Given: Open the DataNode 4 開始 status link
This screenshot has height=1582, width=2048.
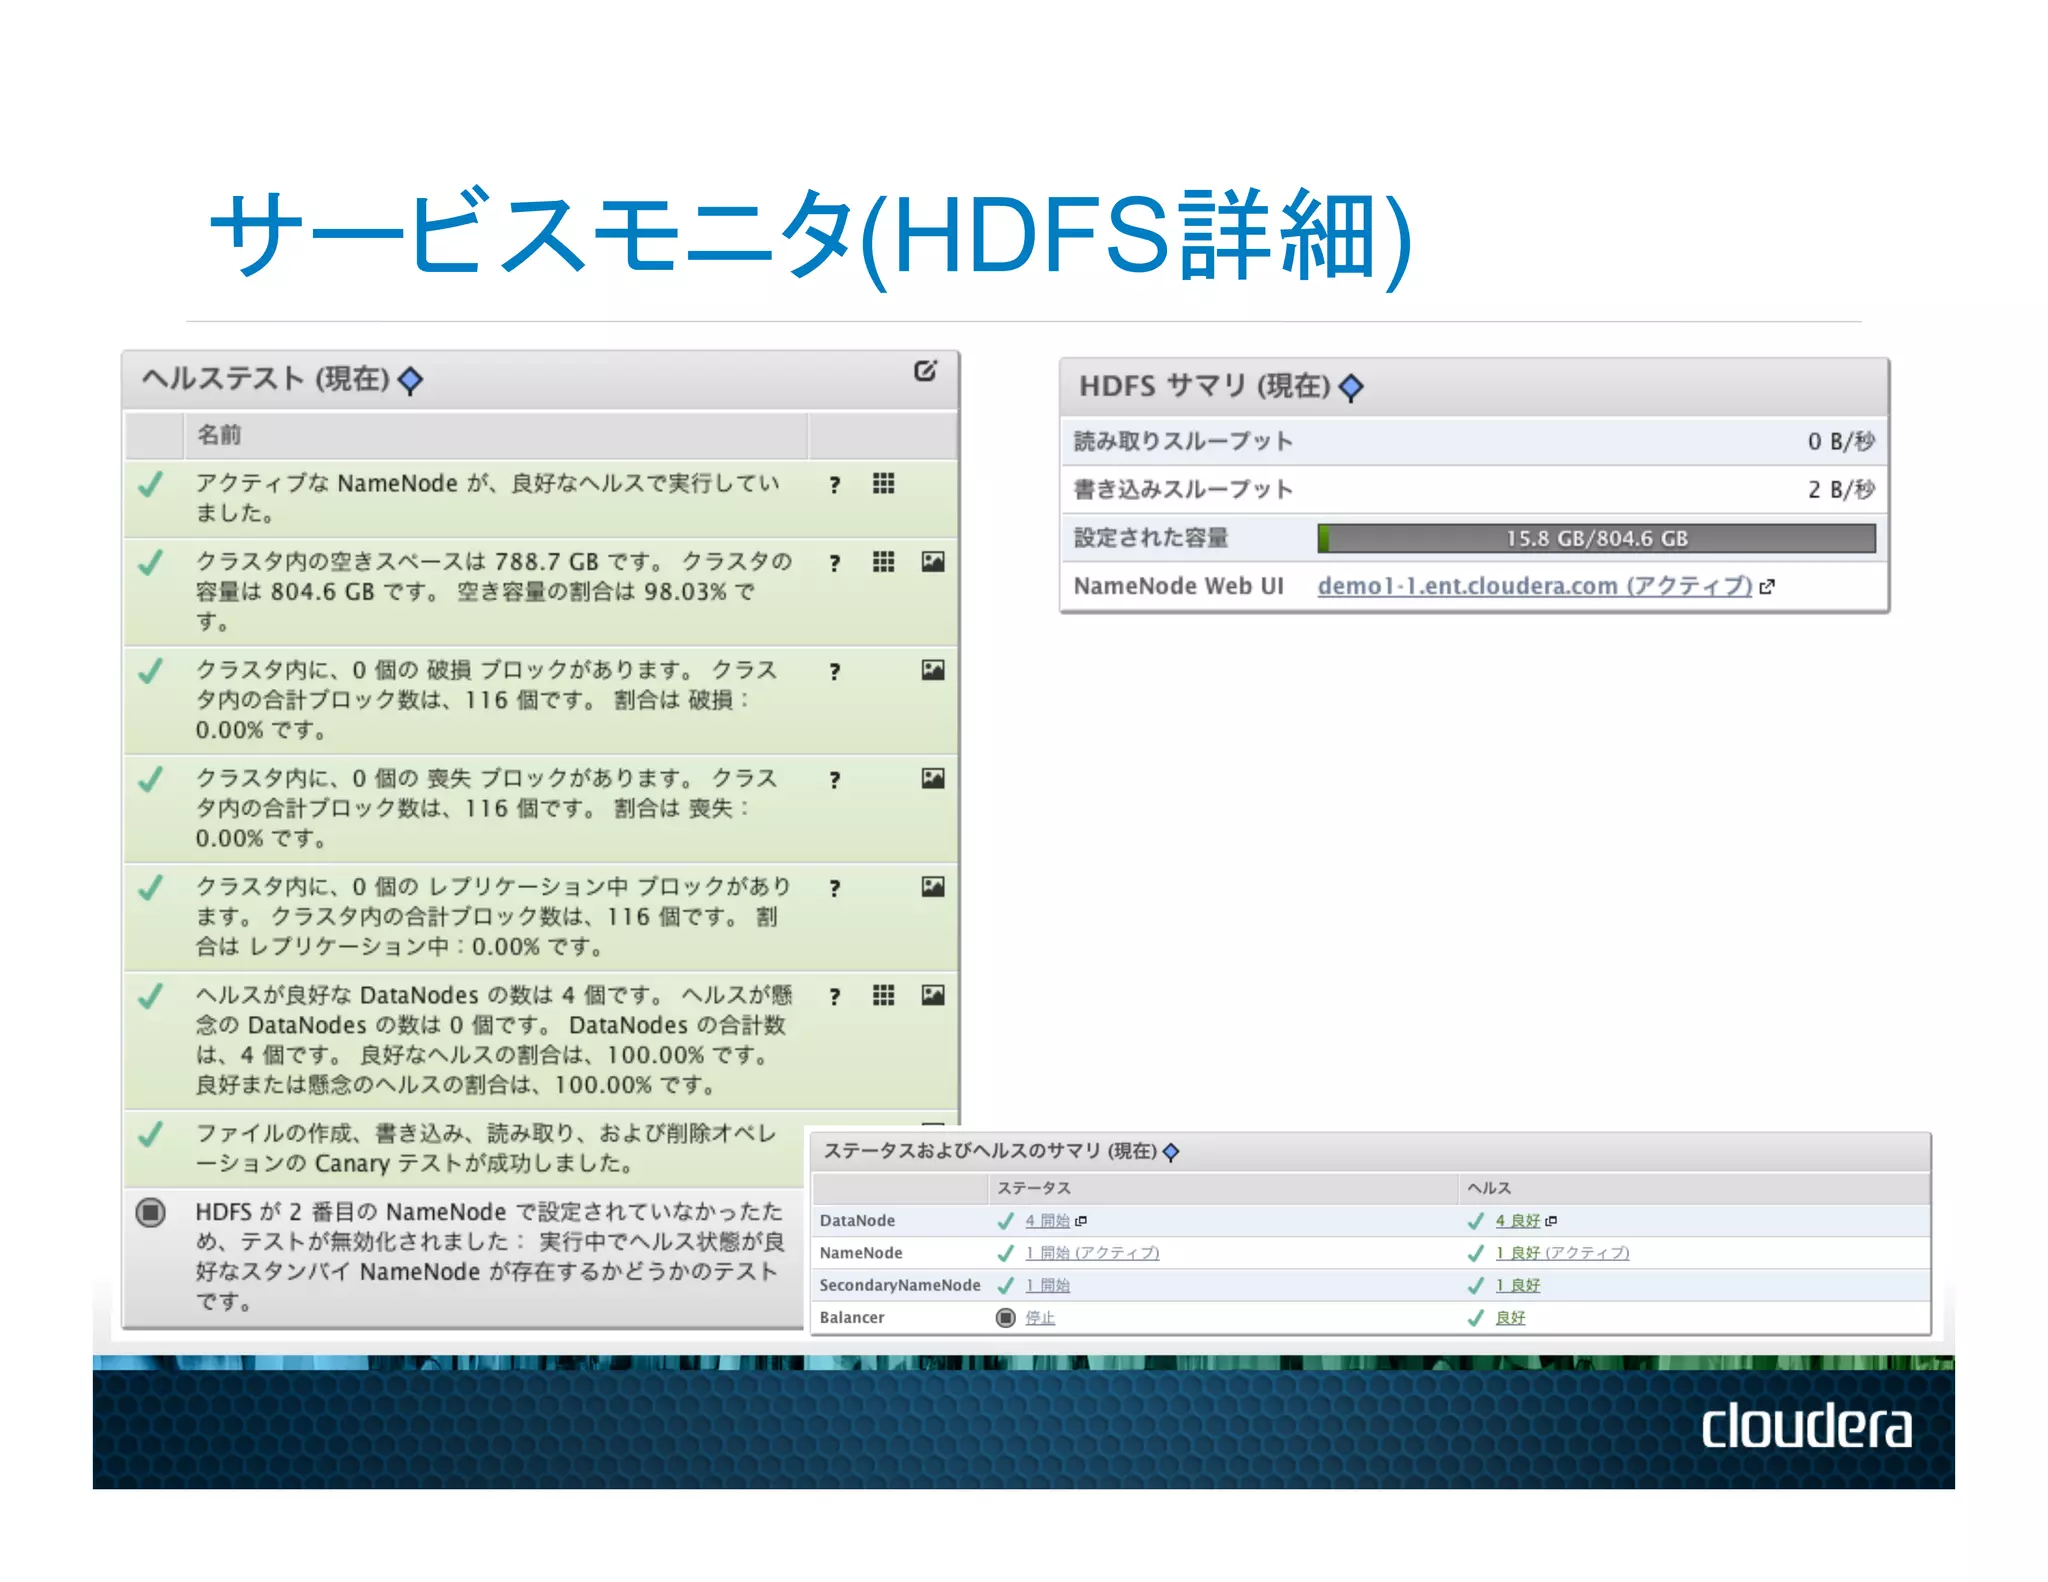Looking at the screenshot, I should click(x=1047, y=1221).
